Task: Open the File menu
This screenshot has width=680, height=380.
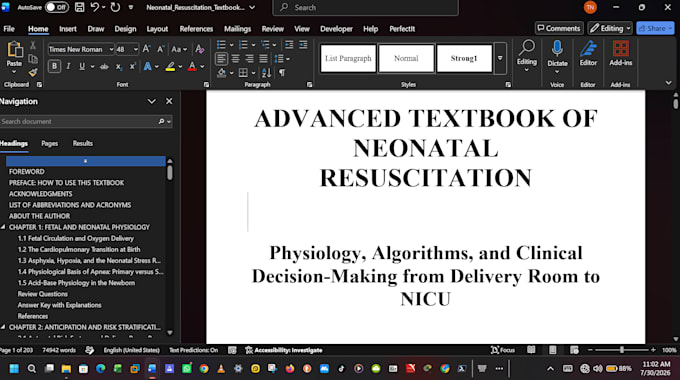Action: pos(9,29)
